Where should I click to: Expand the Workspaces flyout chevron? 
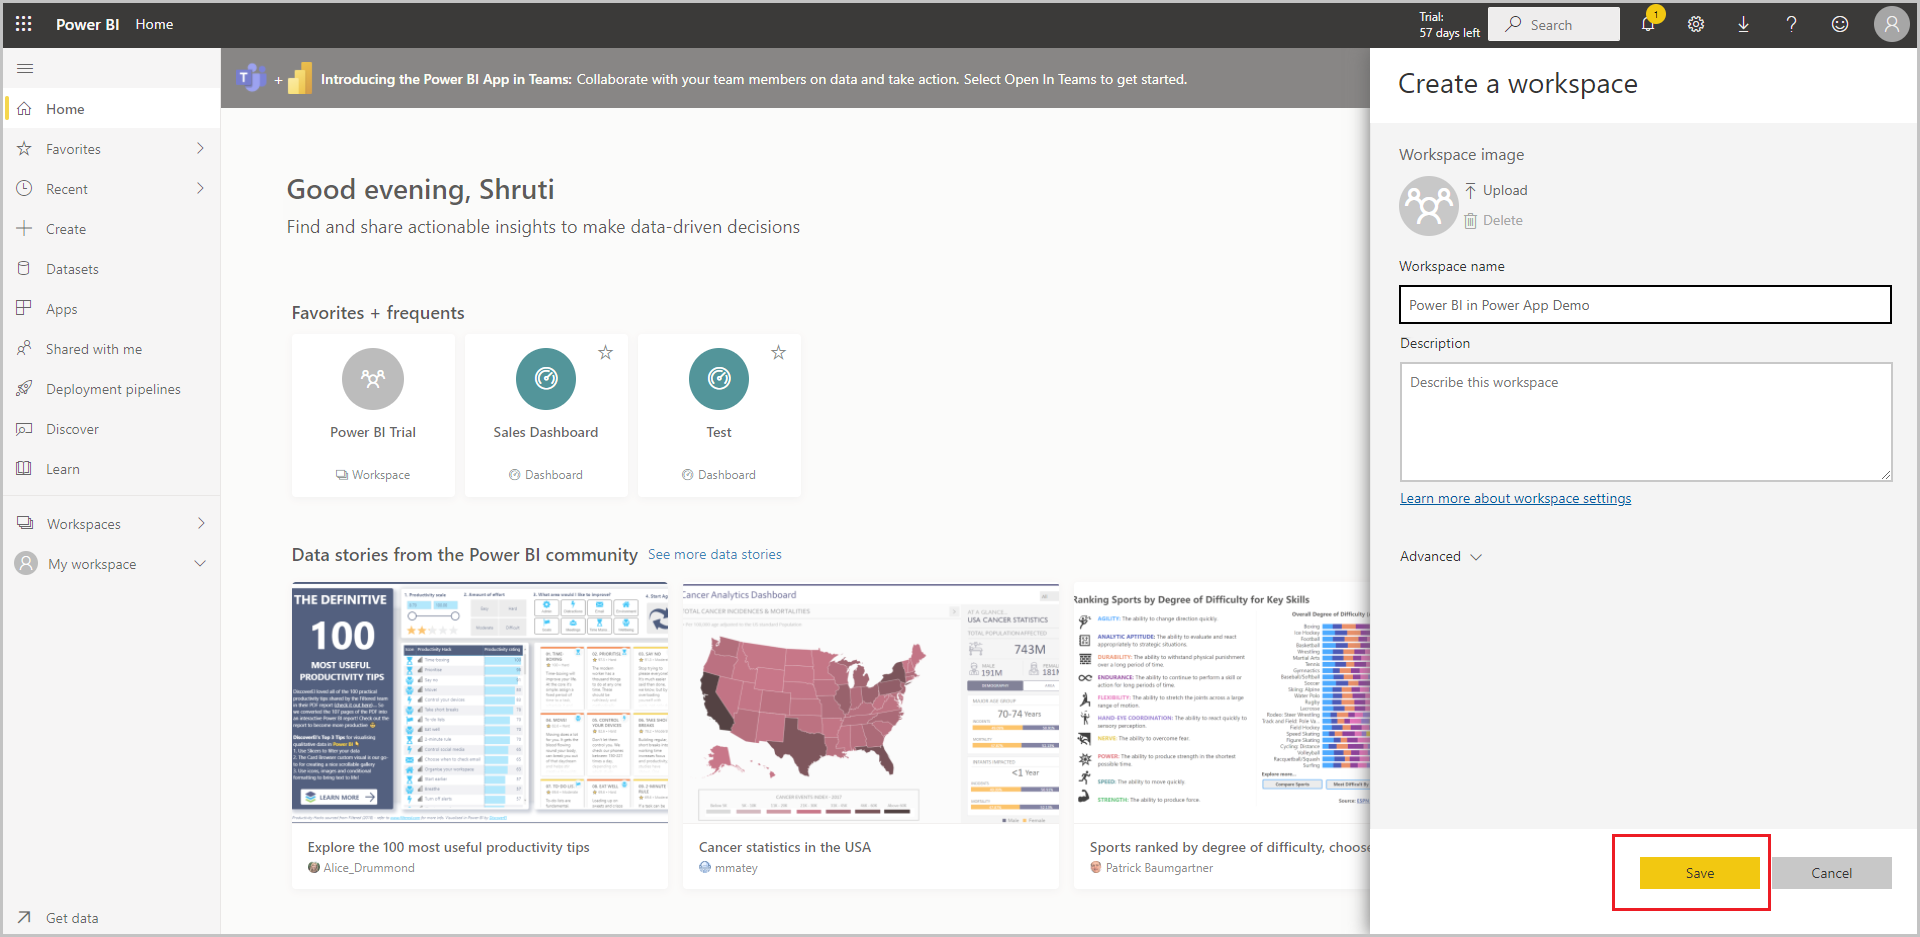point(201,523)
